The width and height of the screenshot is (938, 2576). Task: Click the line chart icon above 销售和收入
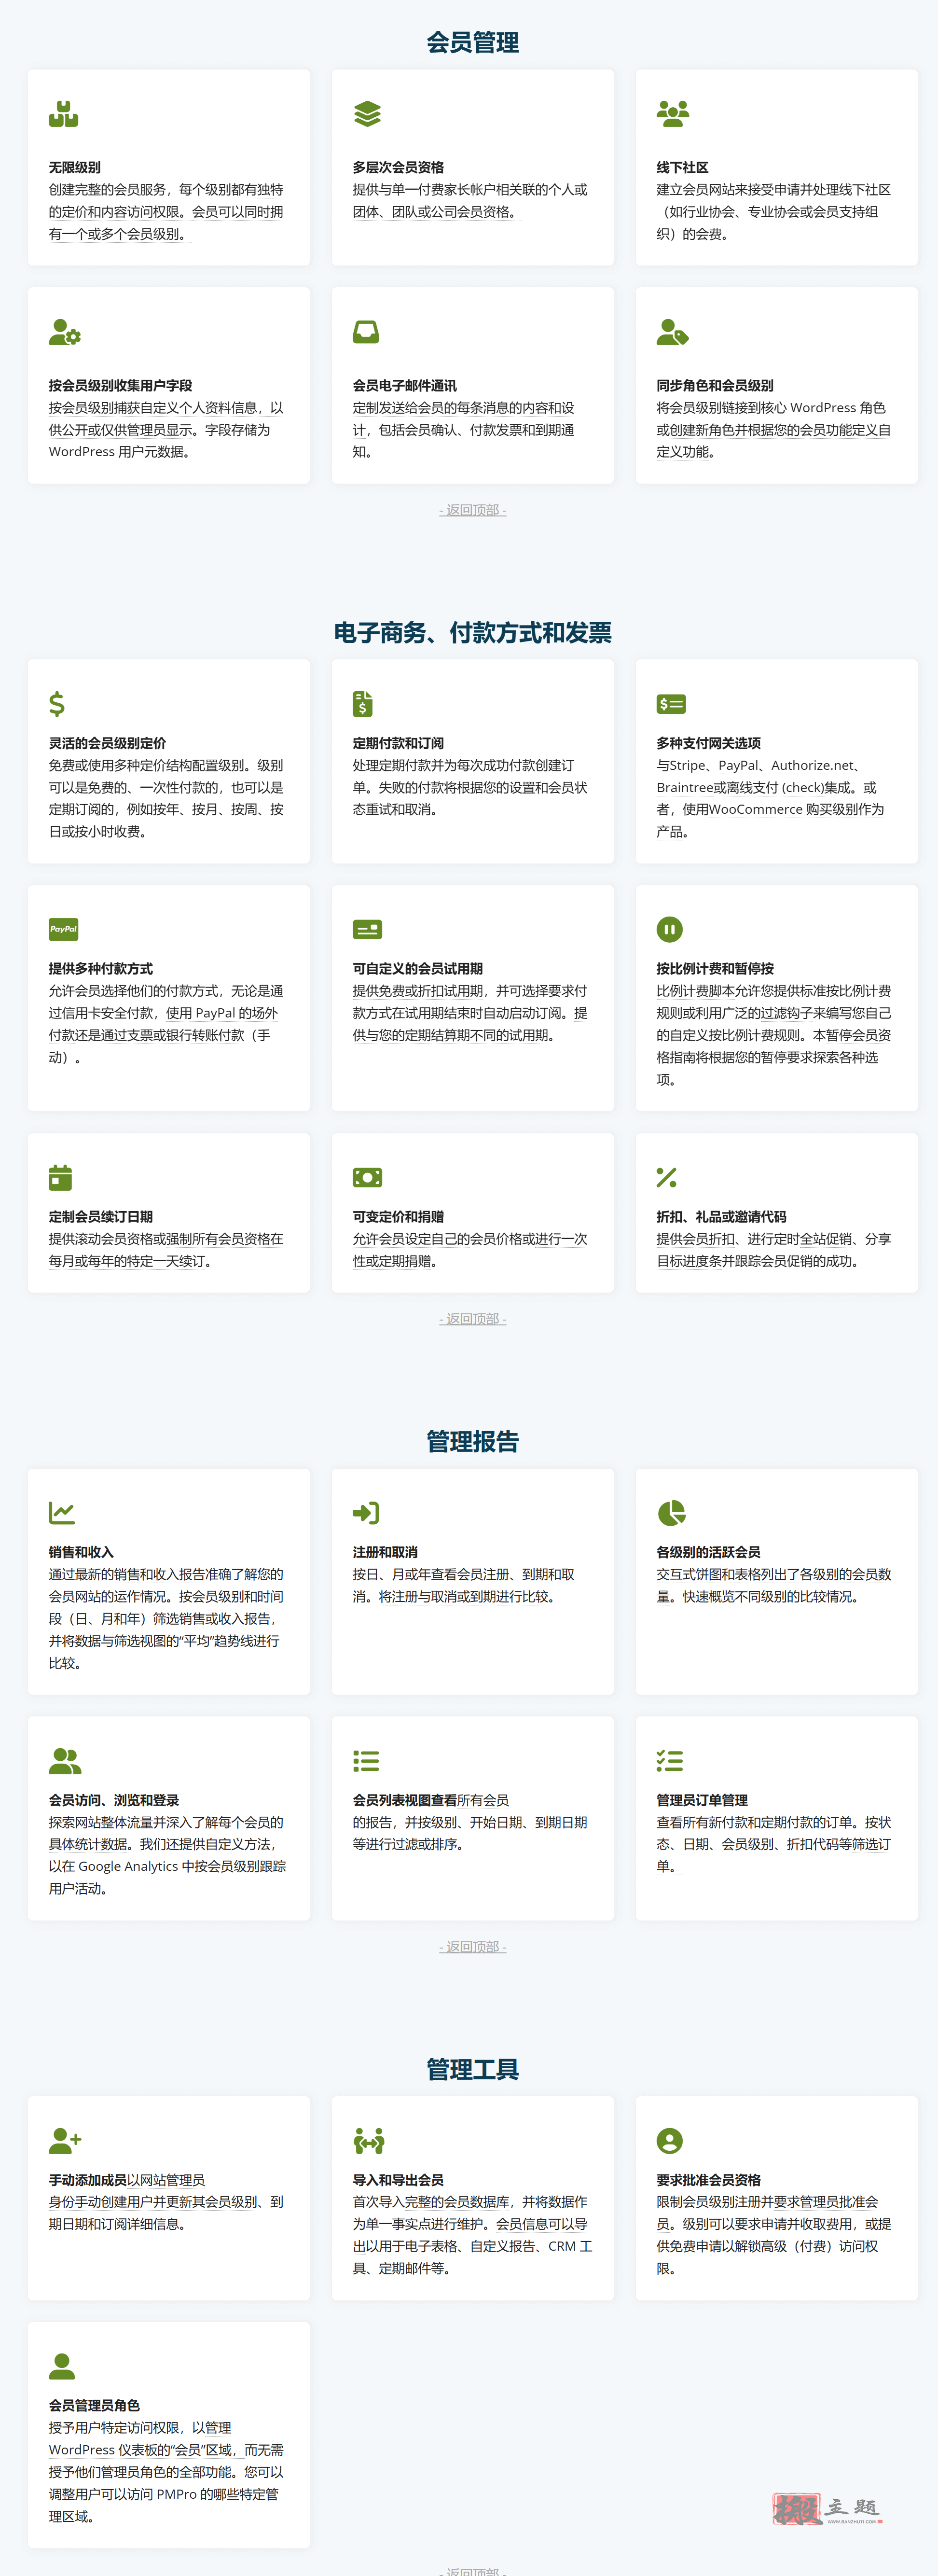coord(62,1513)
